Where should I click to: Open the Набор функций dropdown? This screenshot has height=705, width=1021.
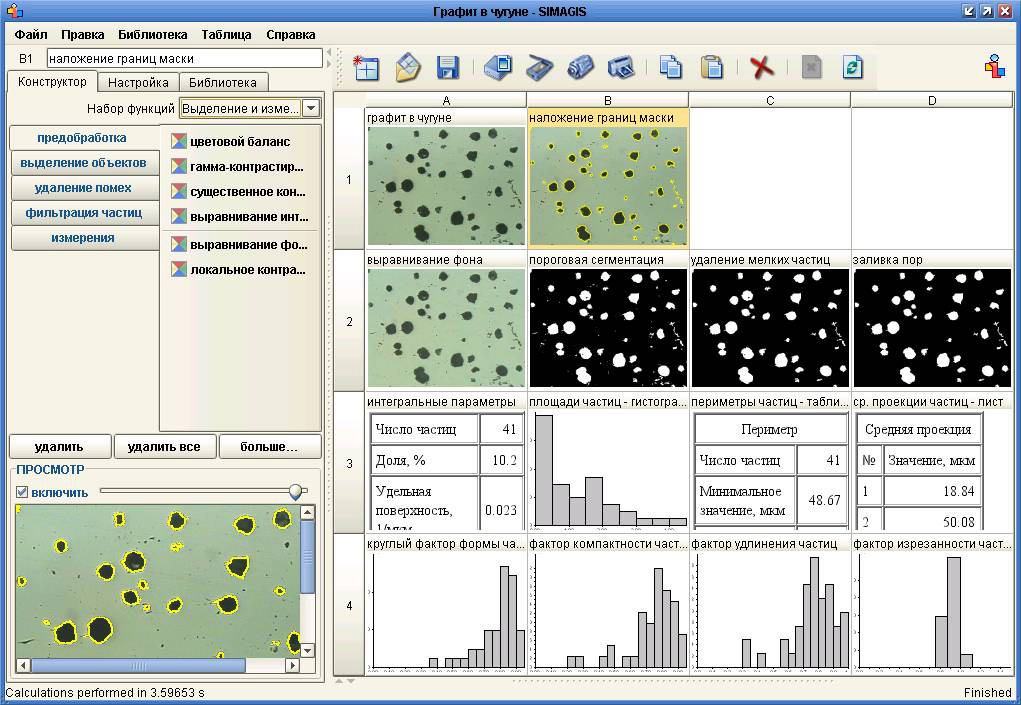tap(310, 108)
